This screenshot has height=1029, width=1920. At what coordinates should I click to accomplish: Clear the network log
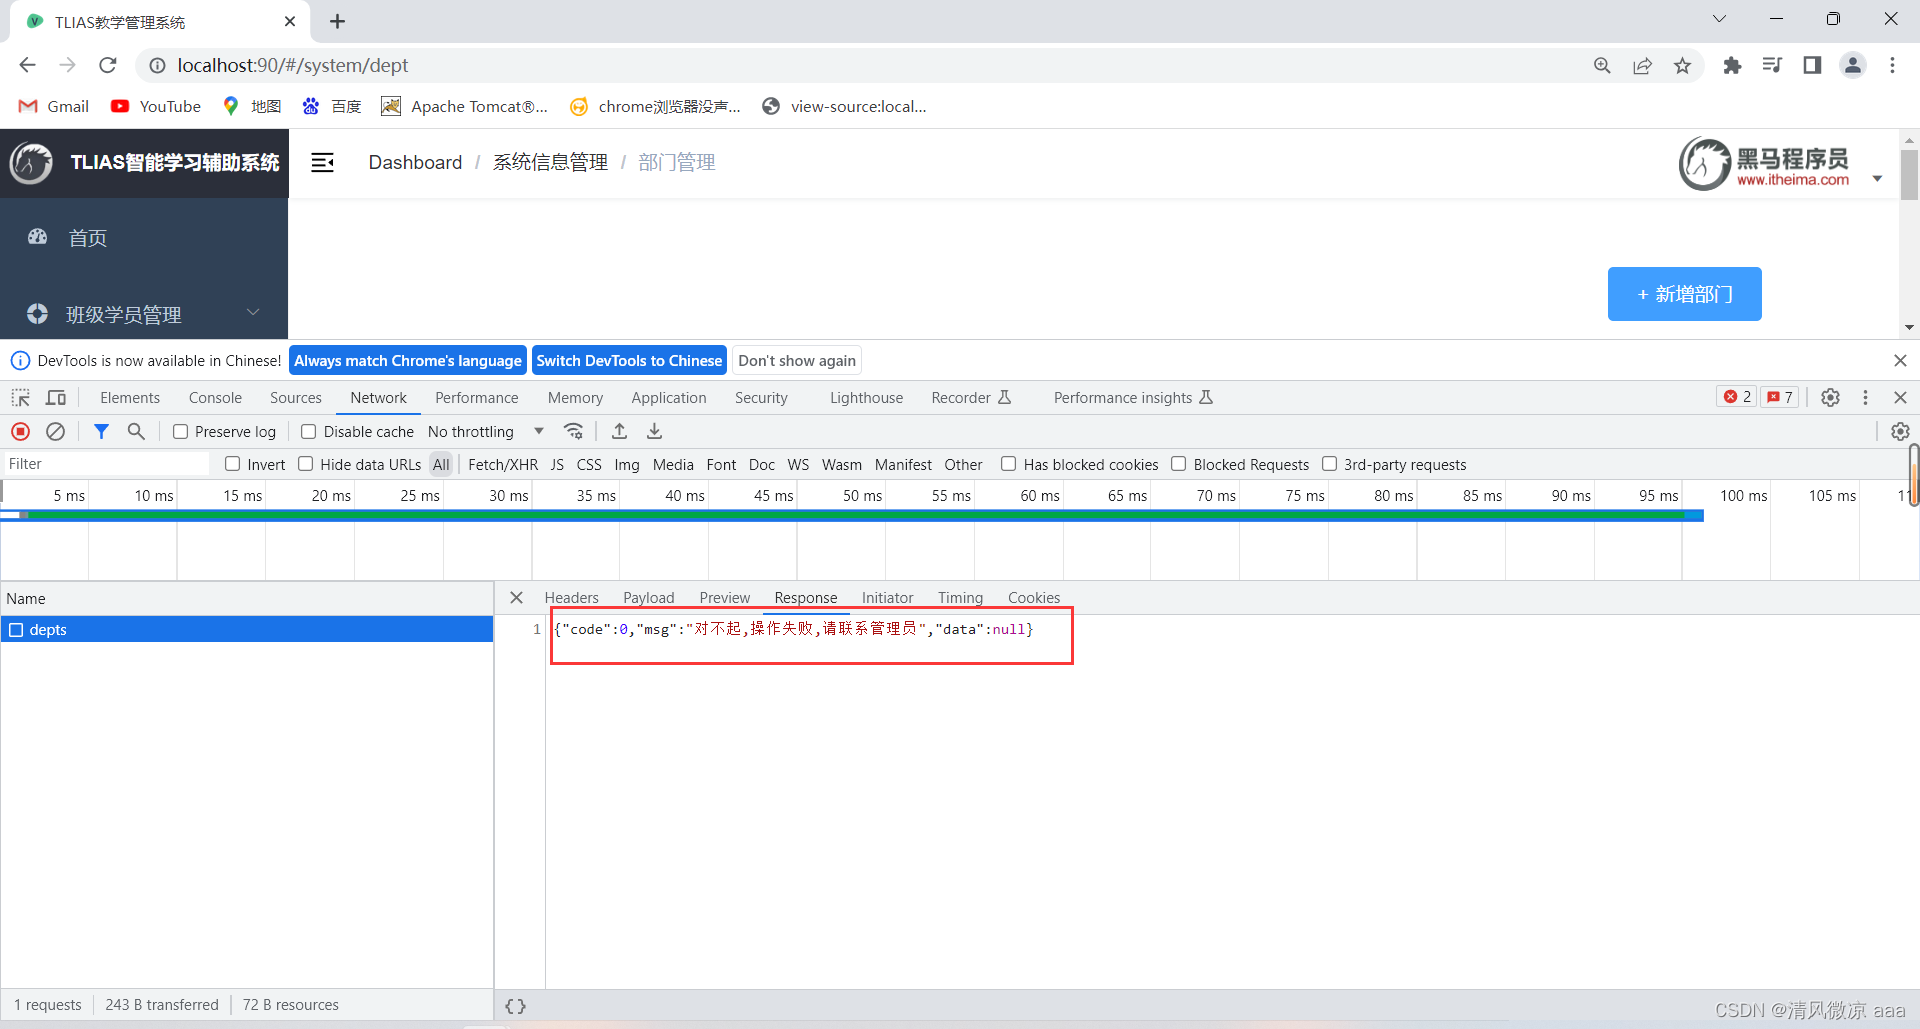click(55, 431)
